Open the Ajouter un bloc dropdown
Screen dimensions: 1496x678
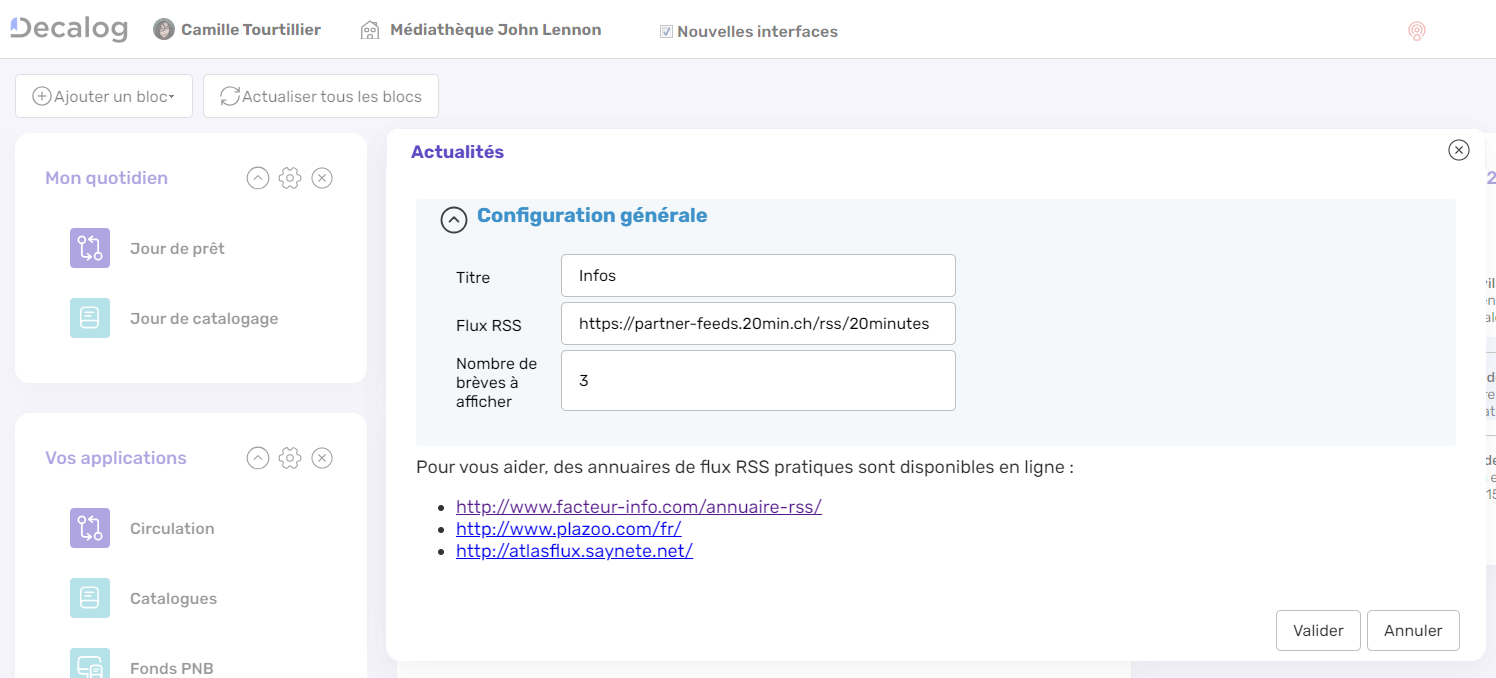[x=103, y=95]
